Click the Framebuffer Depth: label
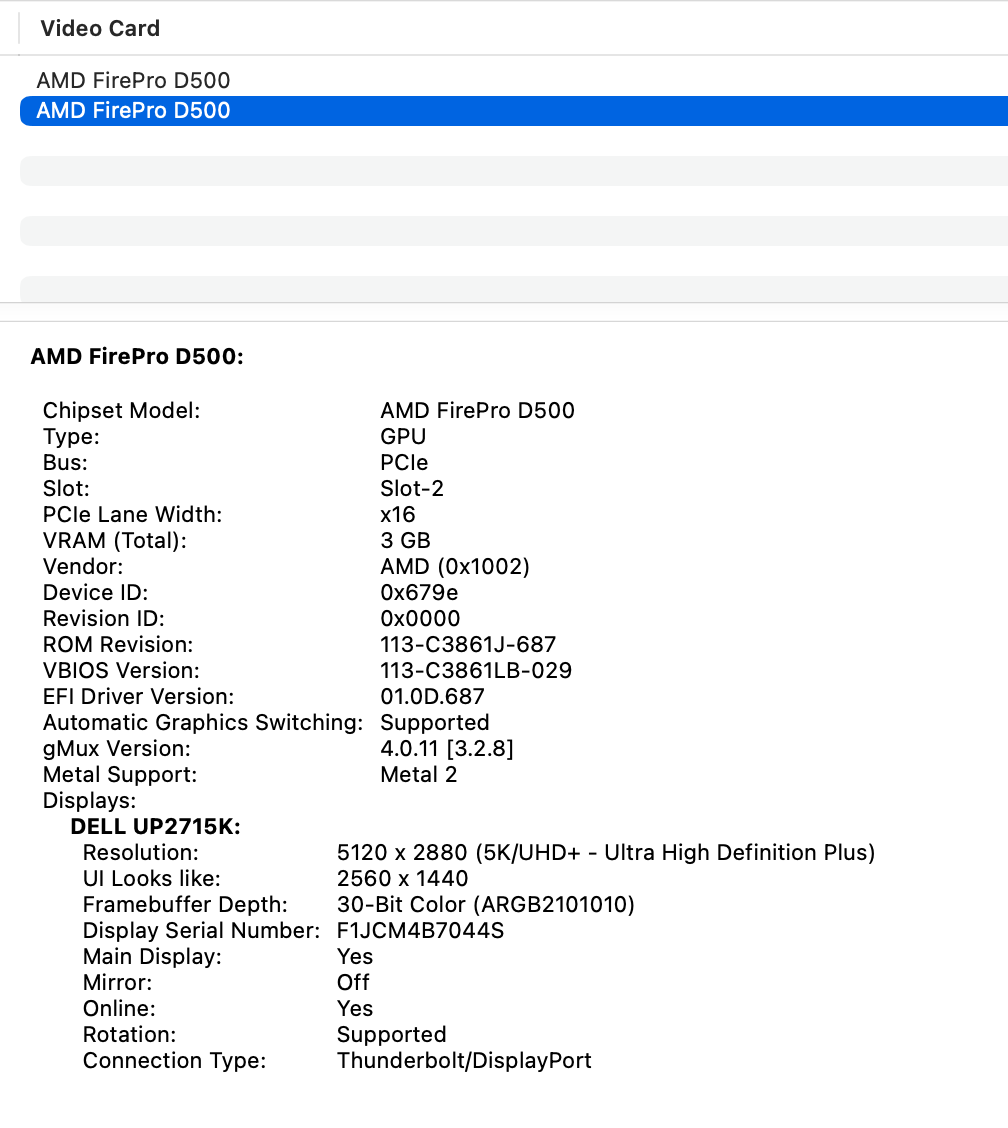 (185, 904)
